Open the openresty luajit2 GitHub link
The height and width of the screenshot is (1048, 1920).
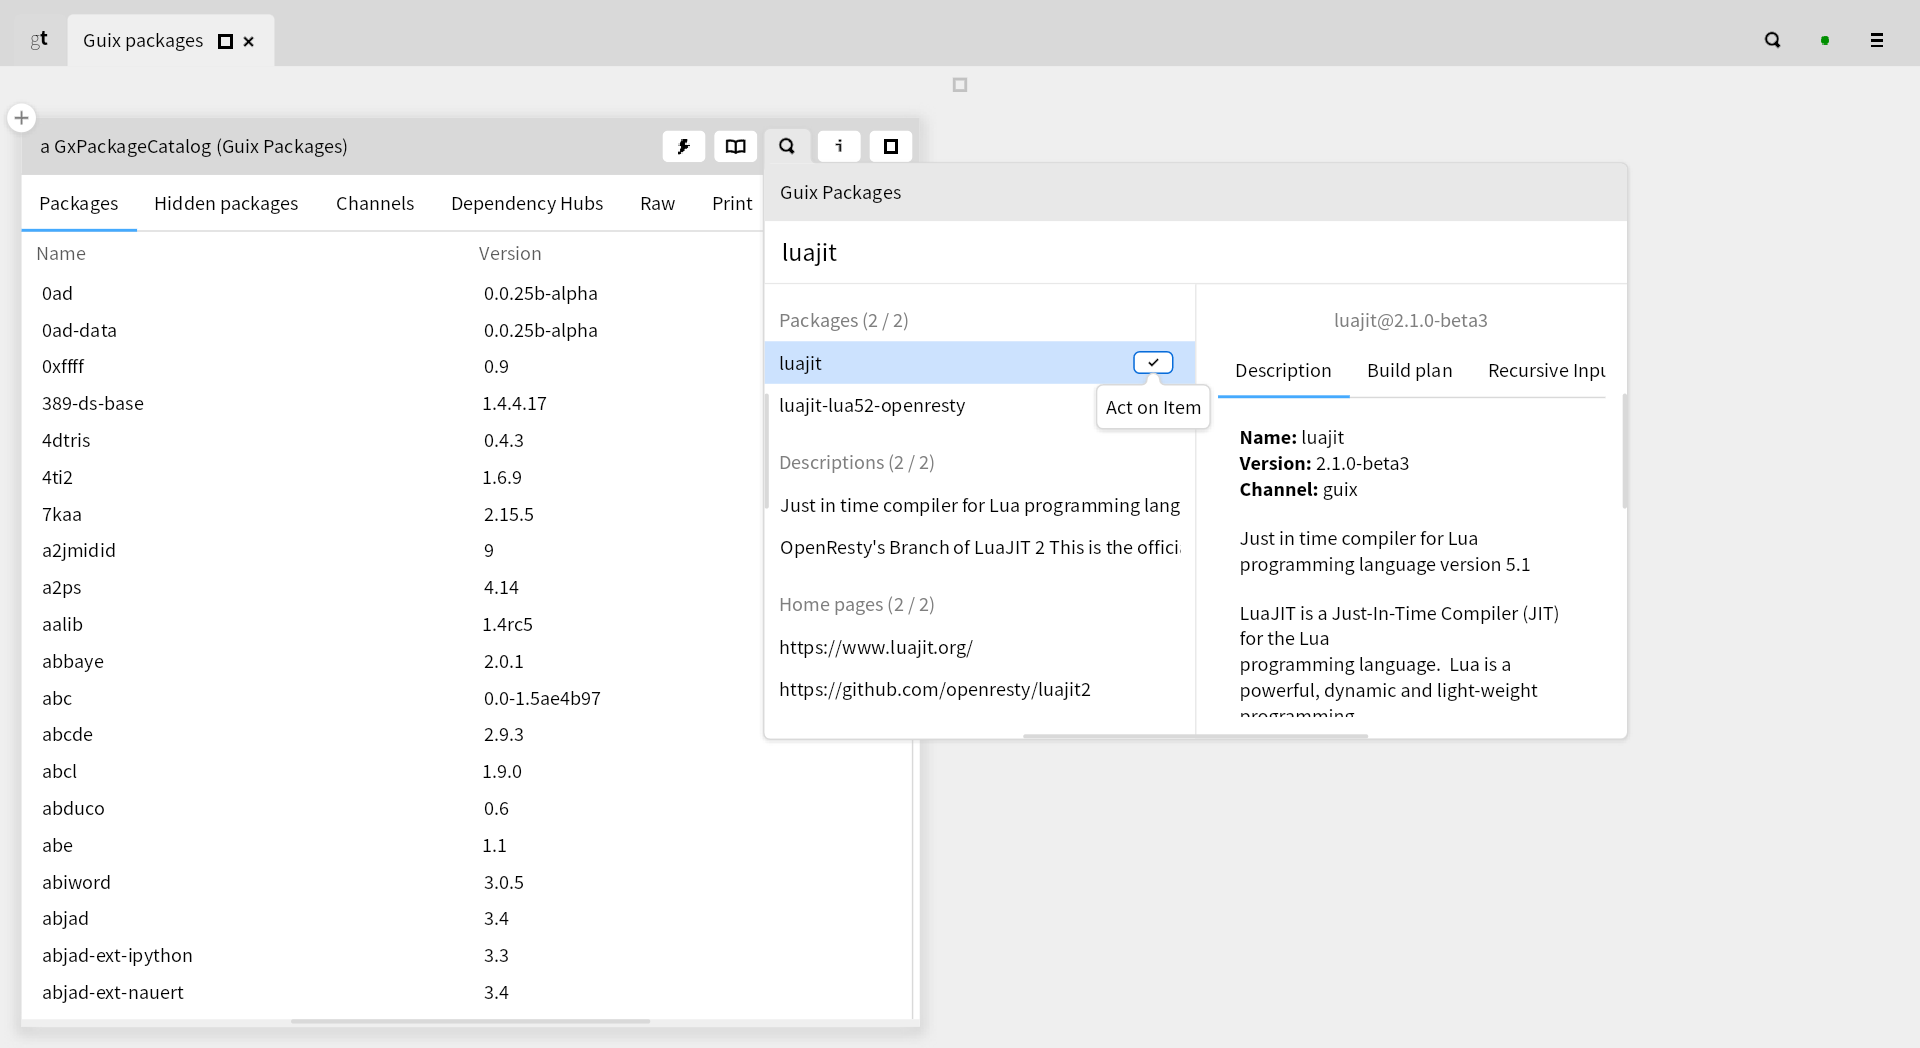point(936,689)
